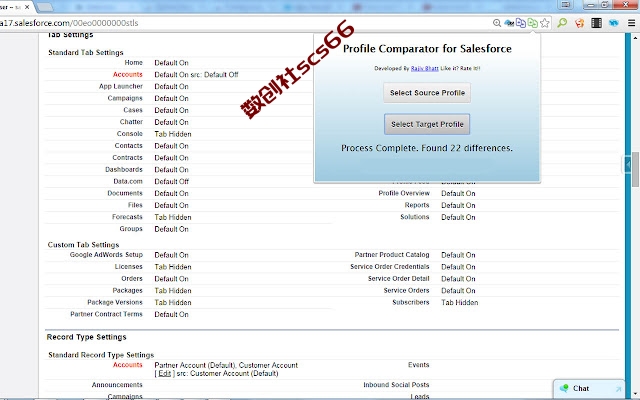This screenshot has width=640, height=400.
Task: Click Select Source Profile button
Action: (x=427, y=93)
